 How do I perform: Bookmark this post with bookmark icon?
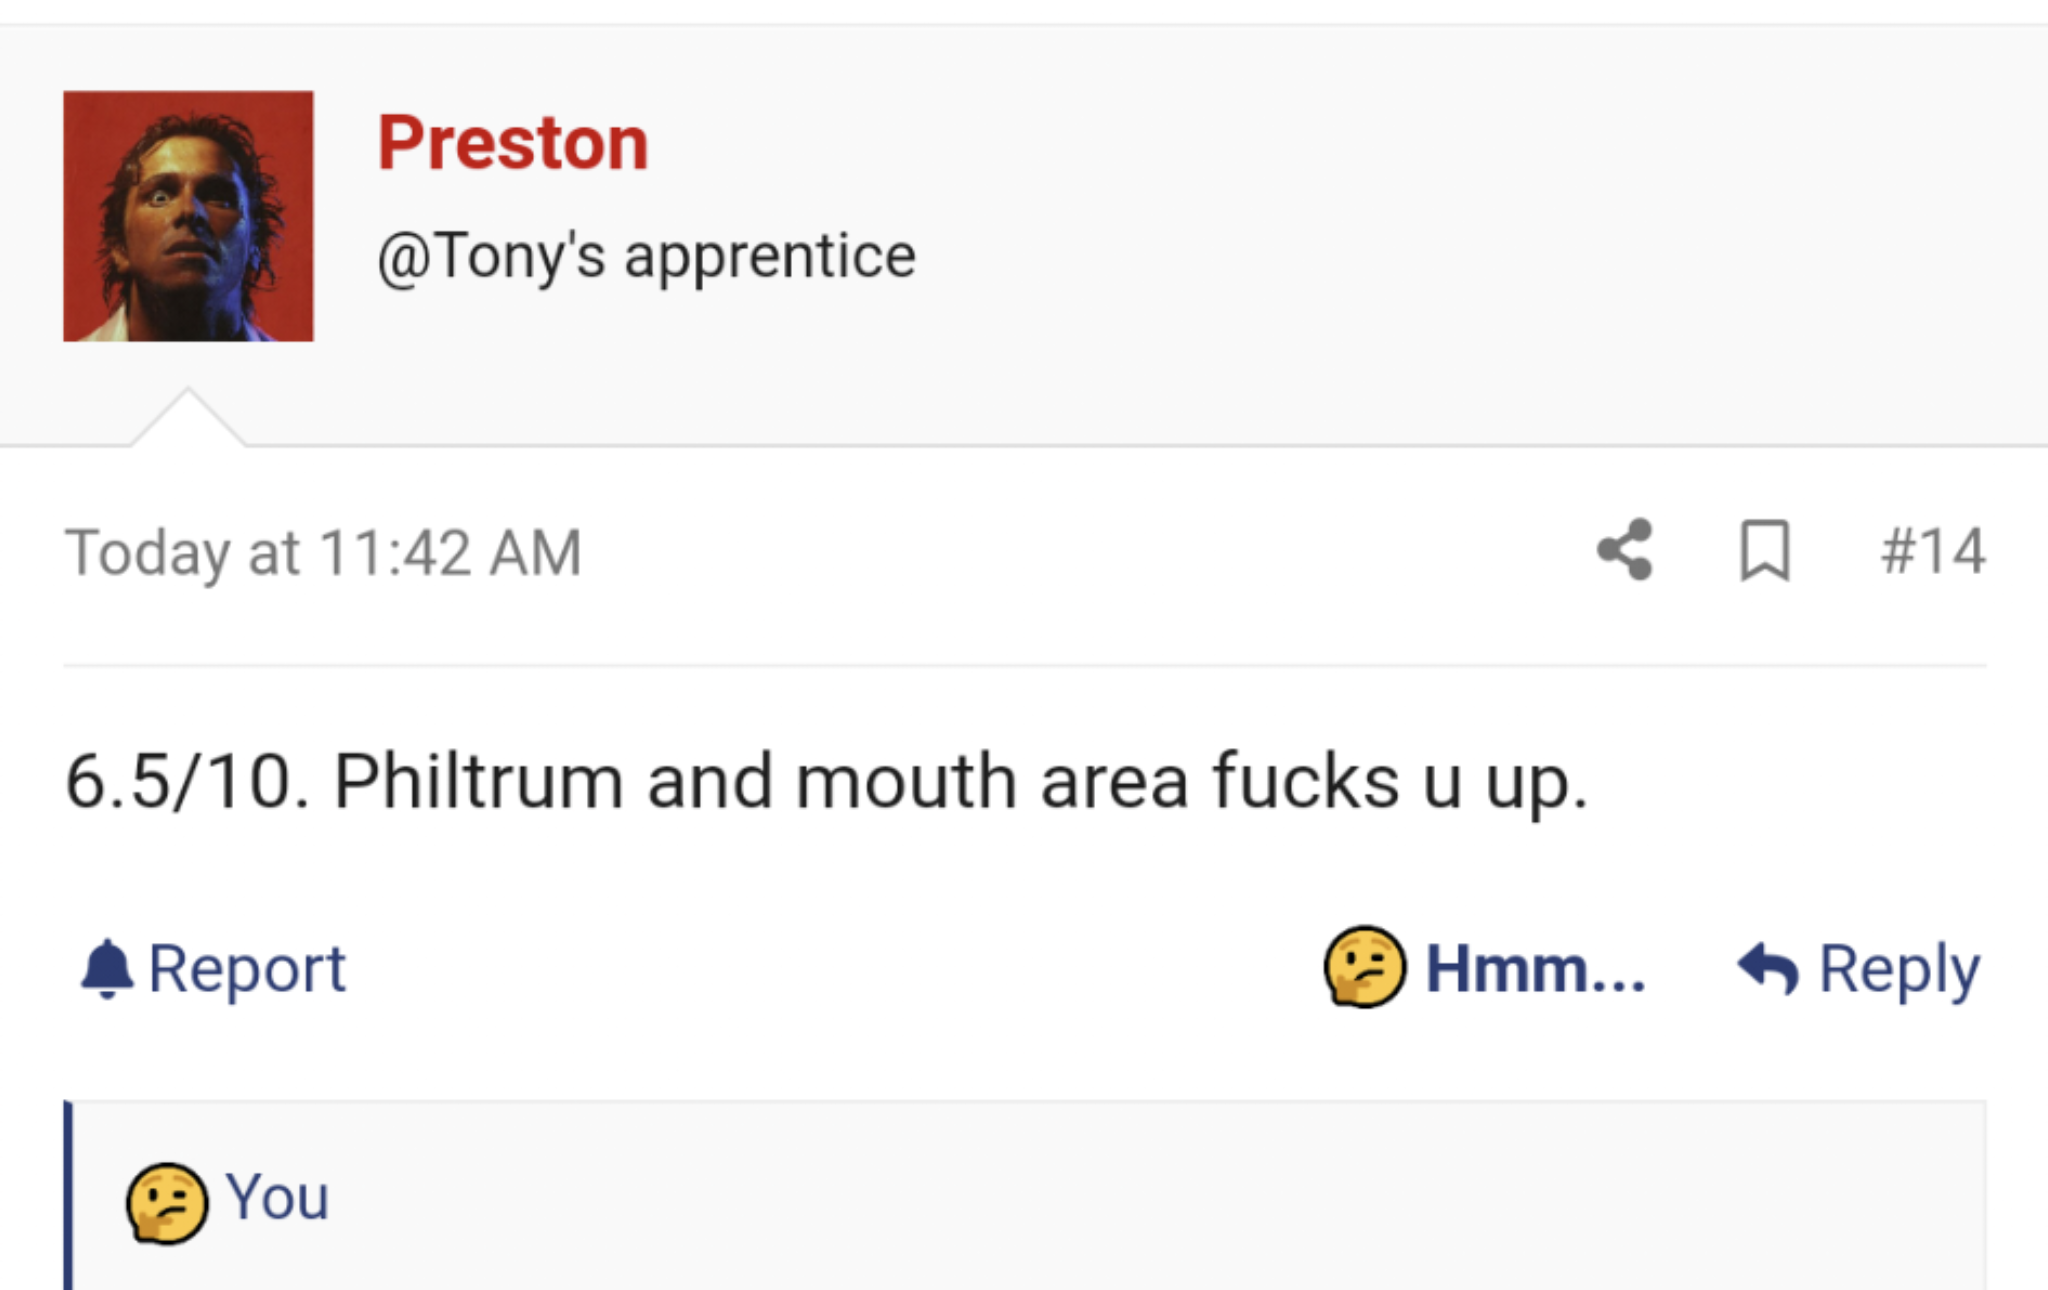pyautogui.click(x=1765, y=550)
